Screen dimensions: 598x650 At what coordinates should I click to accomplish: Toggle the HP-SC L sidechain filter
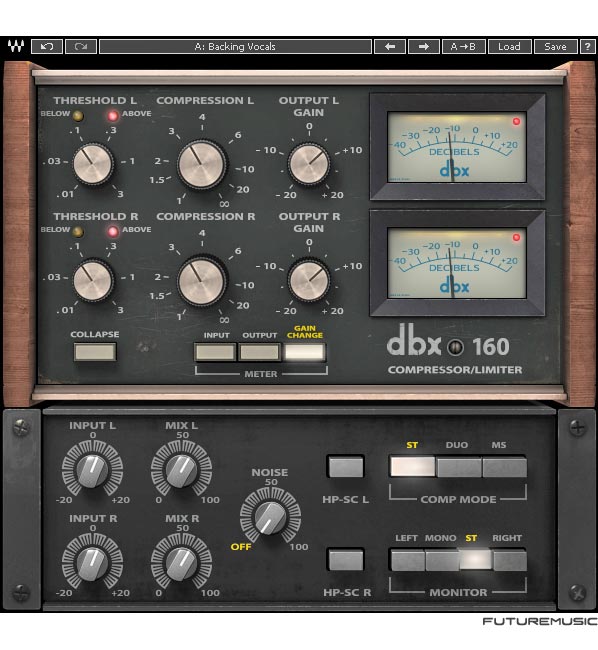point(346,467)
